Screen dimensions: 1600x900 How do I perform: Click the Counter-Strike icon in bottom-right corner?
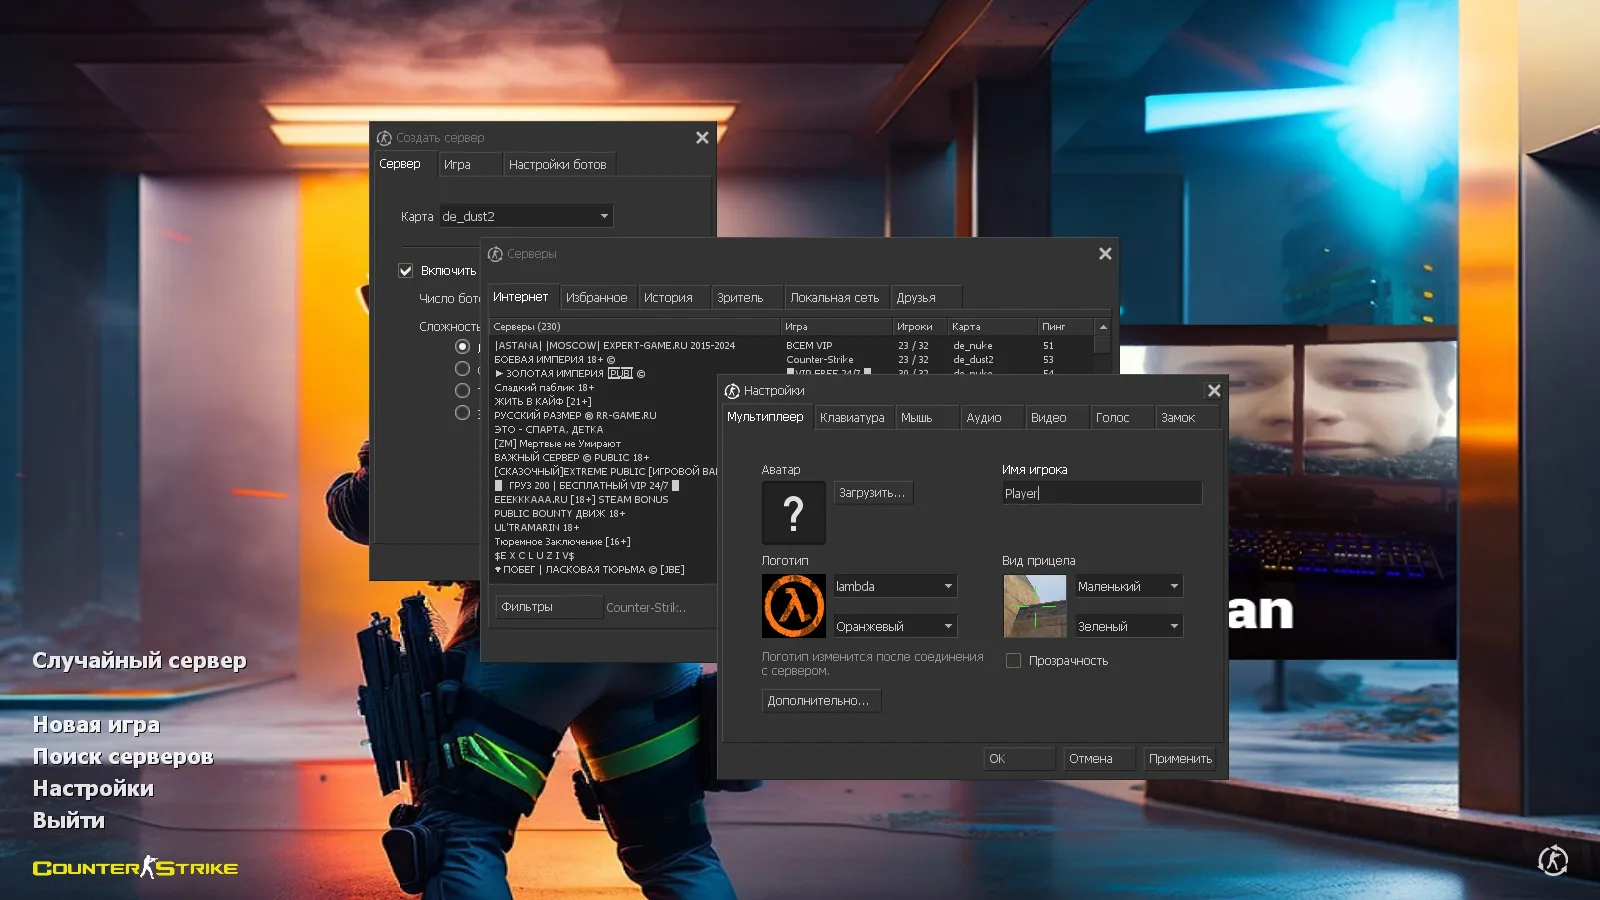pos(1552,860)
